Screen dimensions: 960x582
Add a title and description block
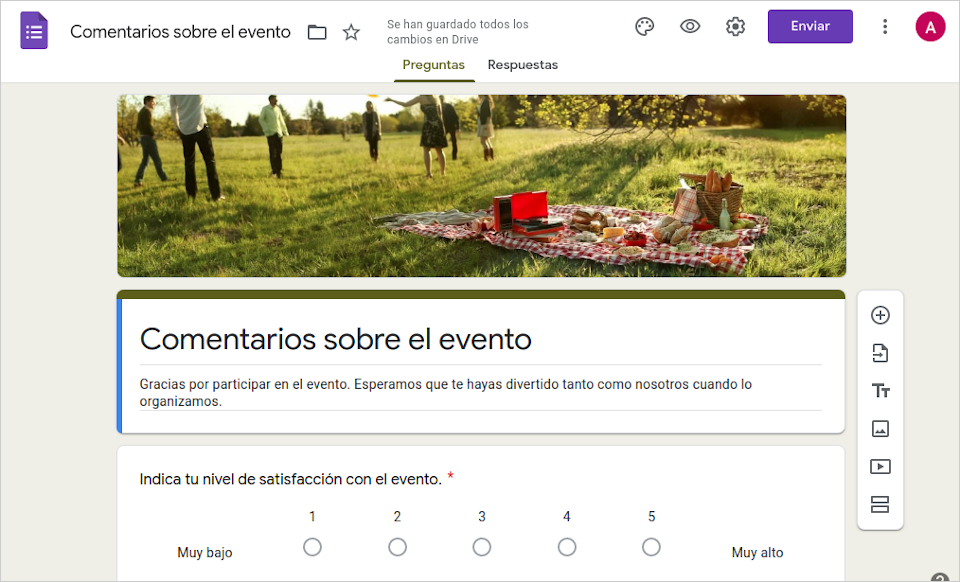pyautogui.click(x=880, y=390)
